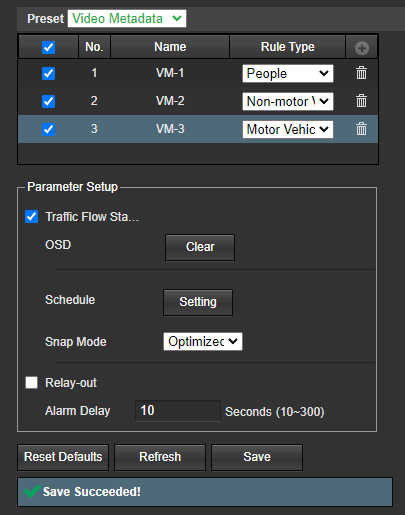Open the Snap Mode Optimized dropdown
405x515 pixels.
click(x=203, y=341)
